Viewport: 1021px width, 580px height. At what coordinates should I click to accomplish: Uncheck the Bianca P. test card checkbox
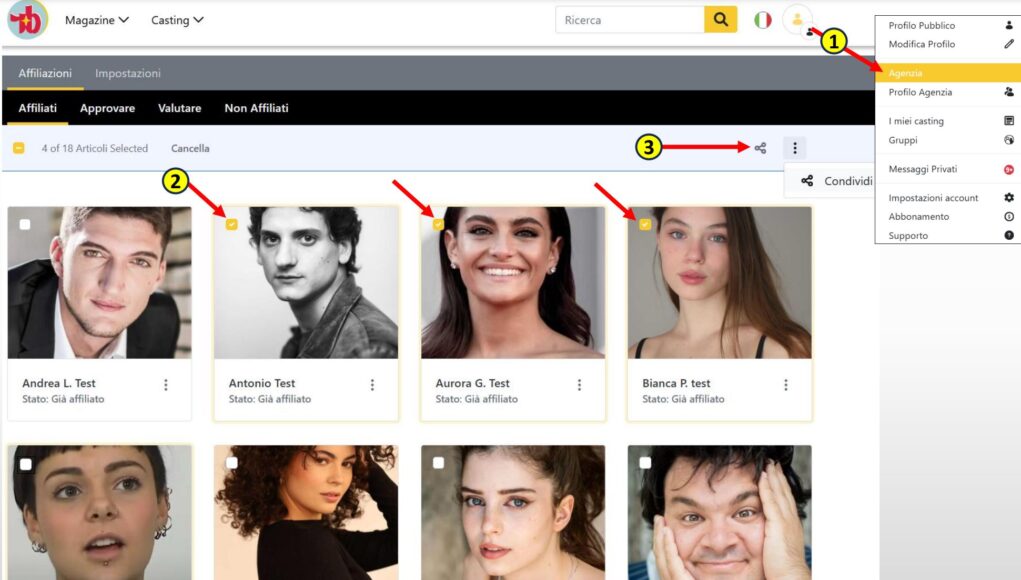pos(645,225)
